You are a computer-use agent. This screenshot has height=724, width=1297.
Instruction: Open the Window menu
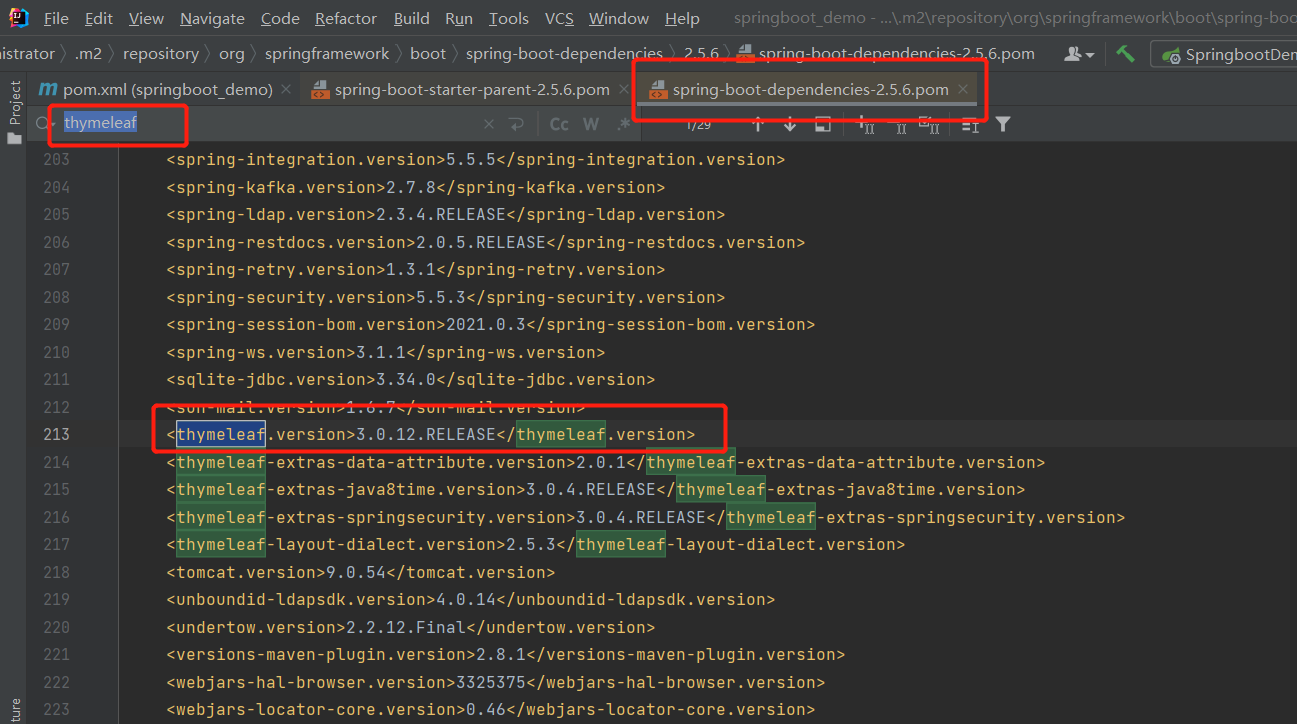tap(619, 18)
